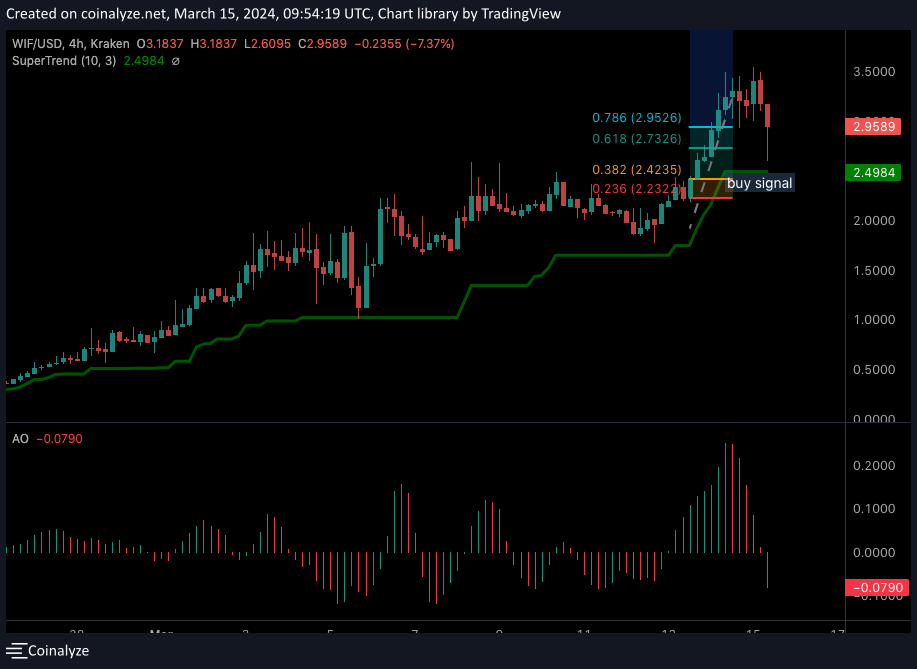Select the close price C2.9589
This screenshot has width=917, height=669.
322,44
